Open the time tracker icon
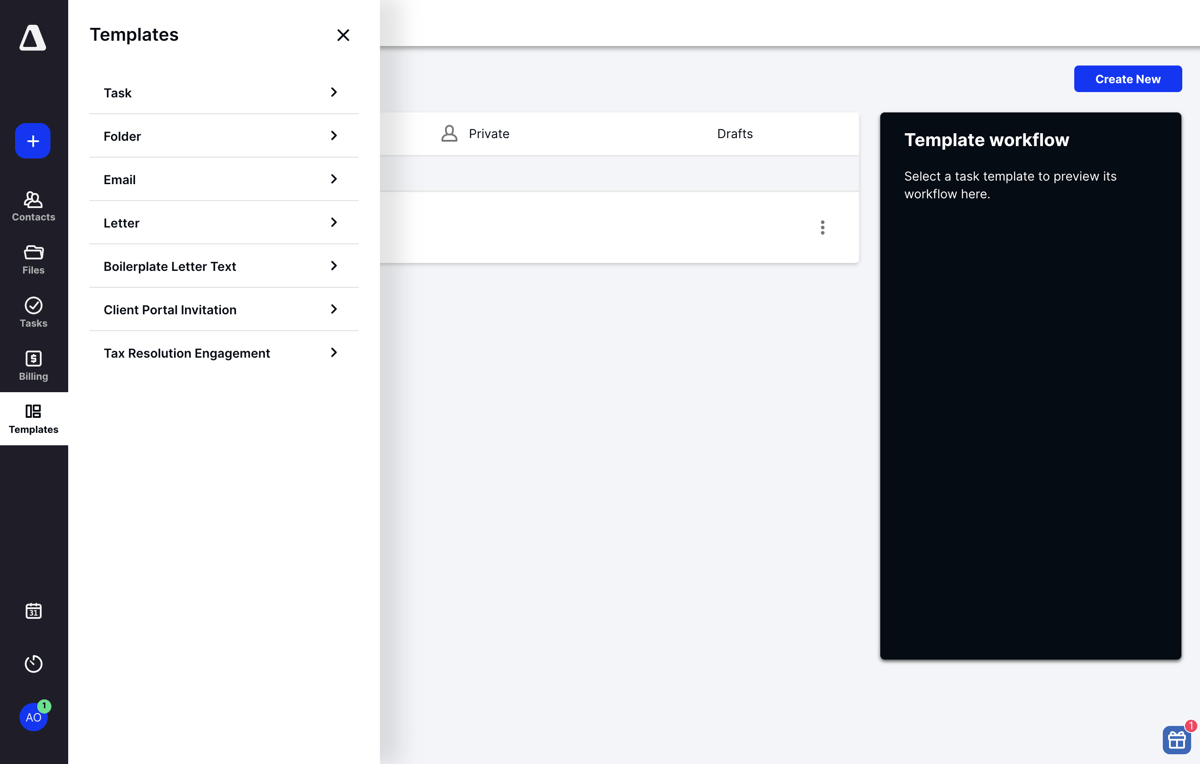The width and height of the screenshot is (1200, 764). (x=33, y=663)
